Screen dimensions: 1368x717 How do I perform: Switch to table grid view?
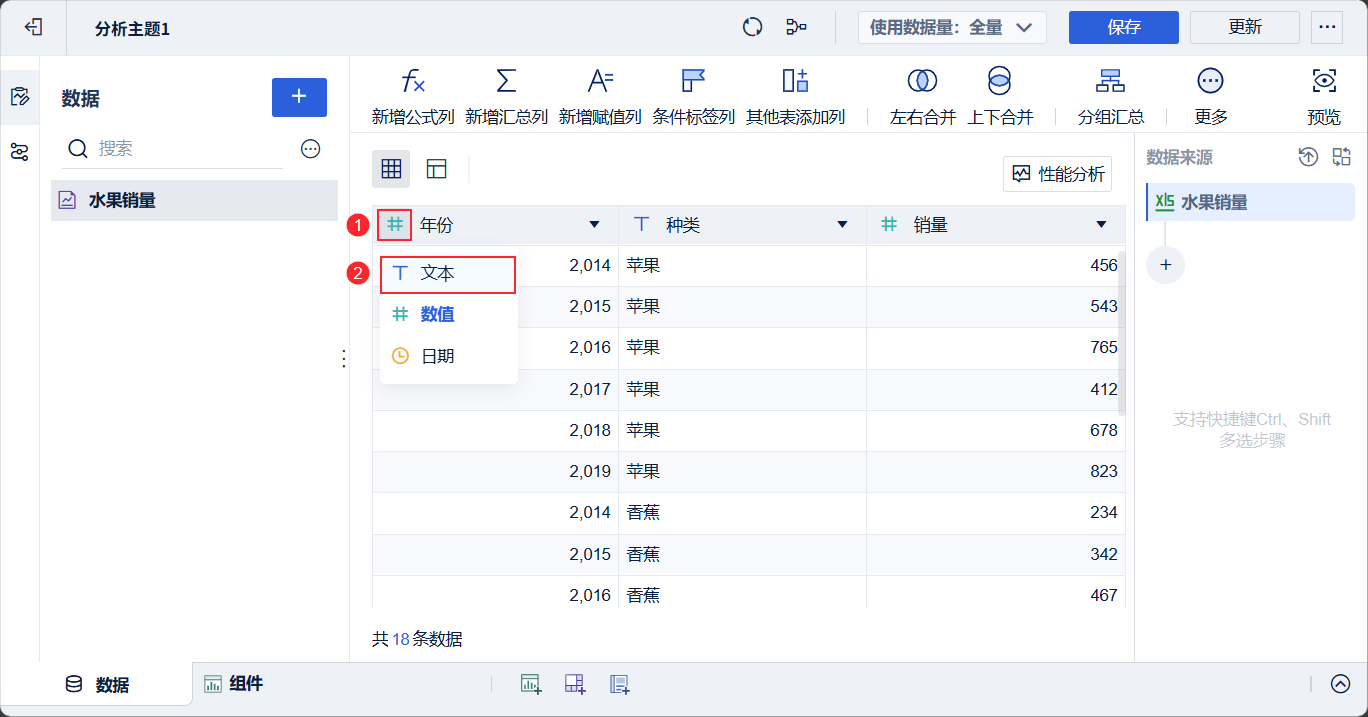(x=391, y=169)
